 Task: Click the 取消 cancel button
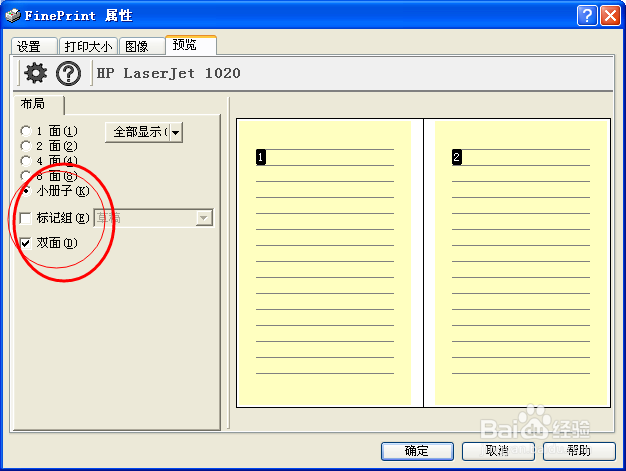[x=498, y=451]
